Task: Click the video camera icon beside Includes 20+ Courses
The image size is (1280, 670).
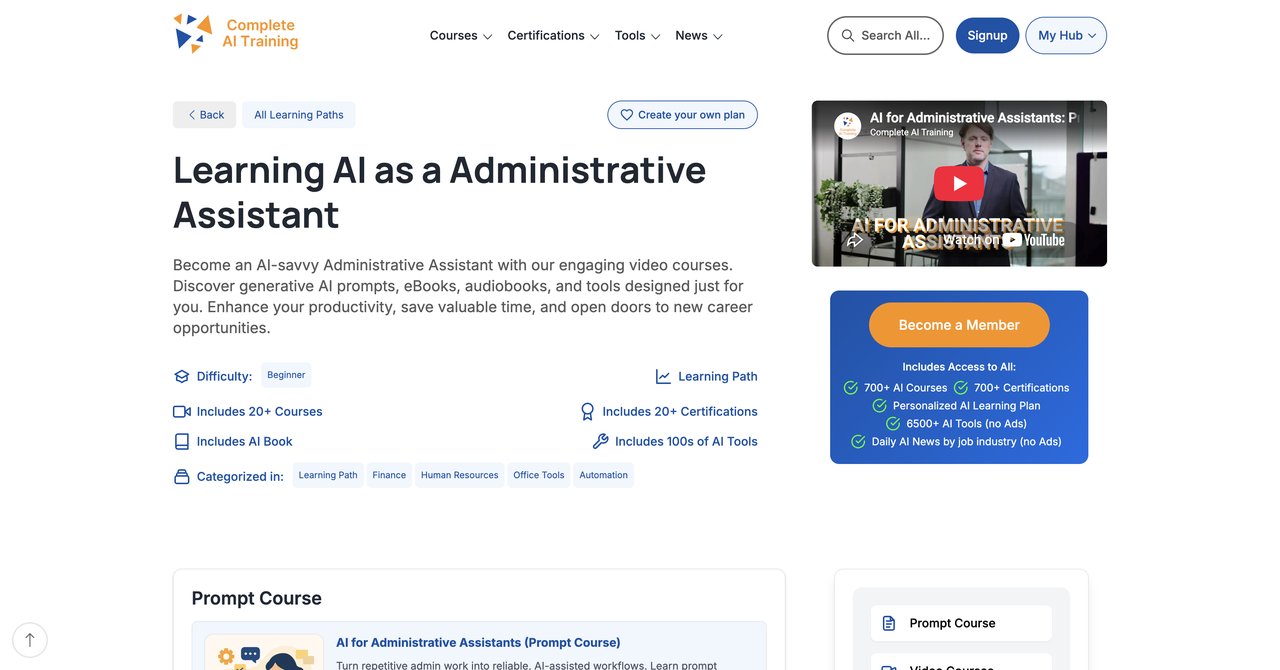Action: pyautogui.click(x=181, y=412)
